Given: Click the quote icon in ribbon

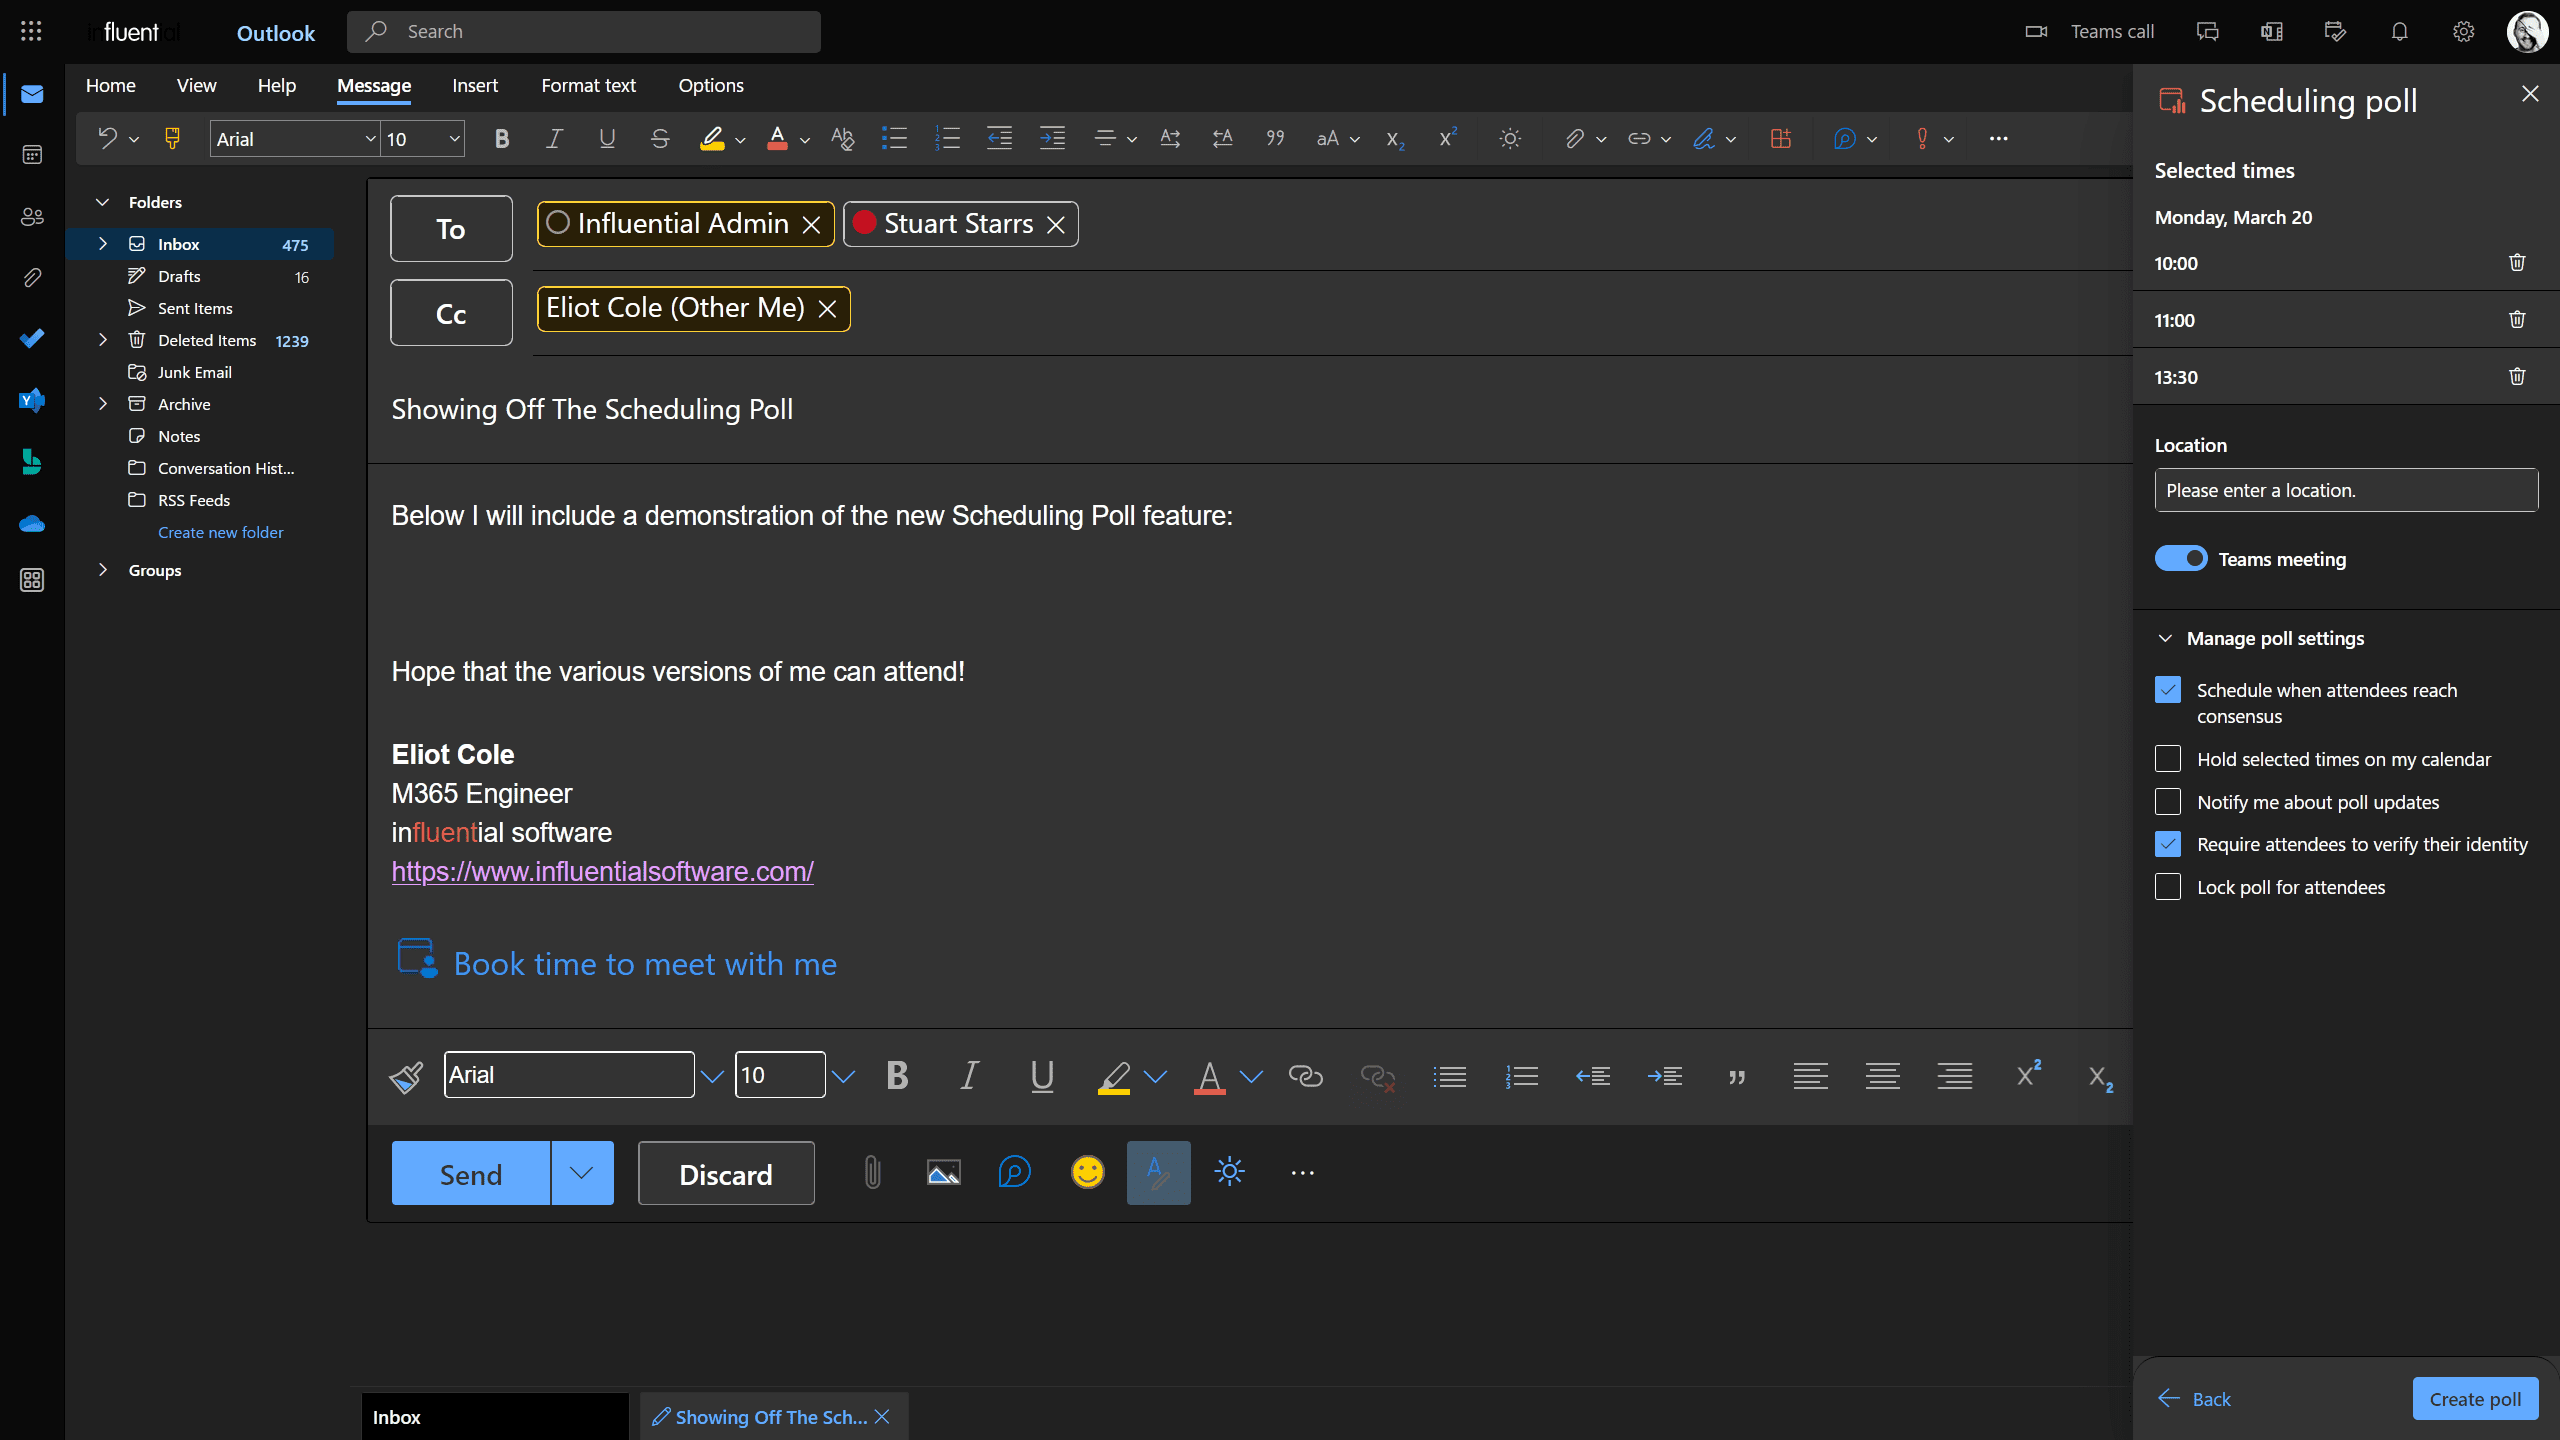Looking at the screenshot, I should click(x=1275, y=138).
